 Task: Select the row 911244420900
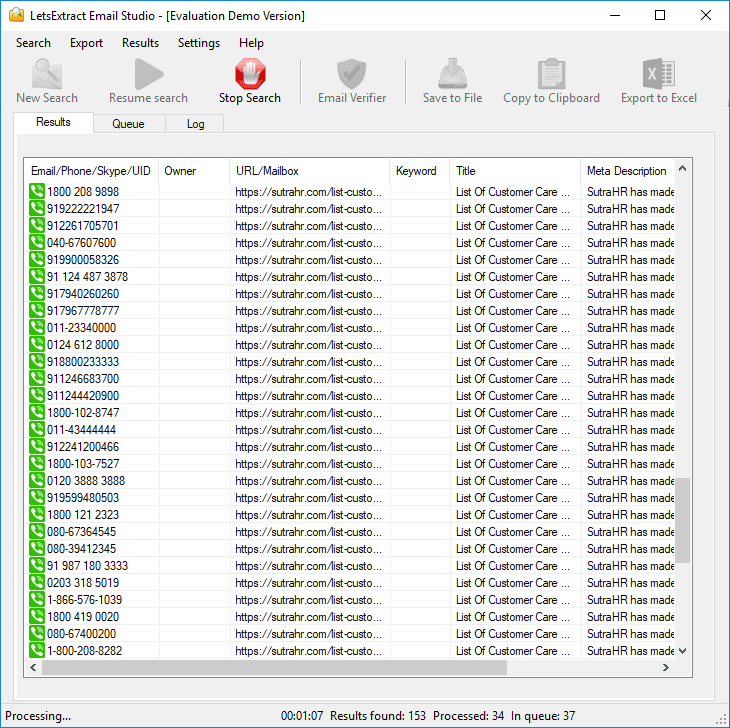[x=351, y=396]
